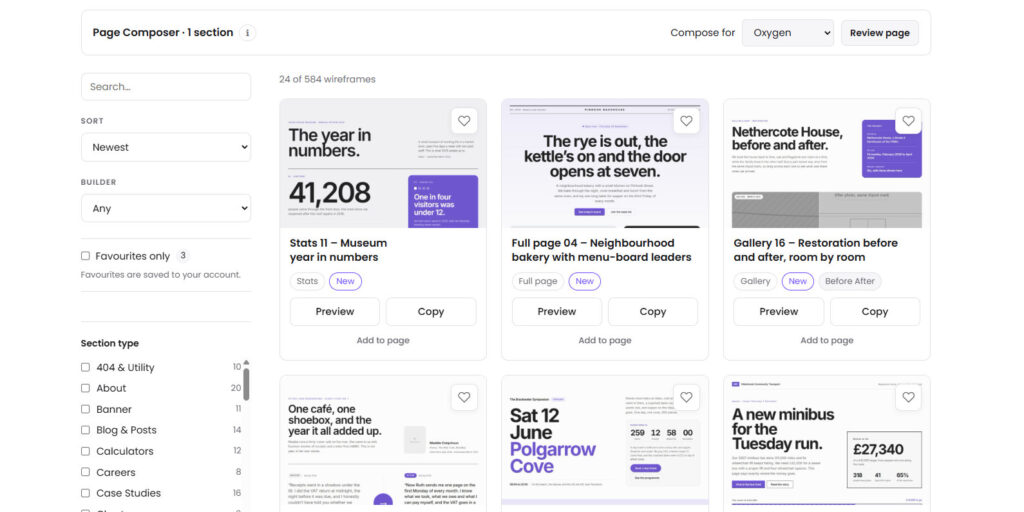
Task: Click the wireframe search field
Action: pos(166,87)
